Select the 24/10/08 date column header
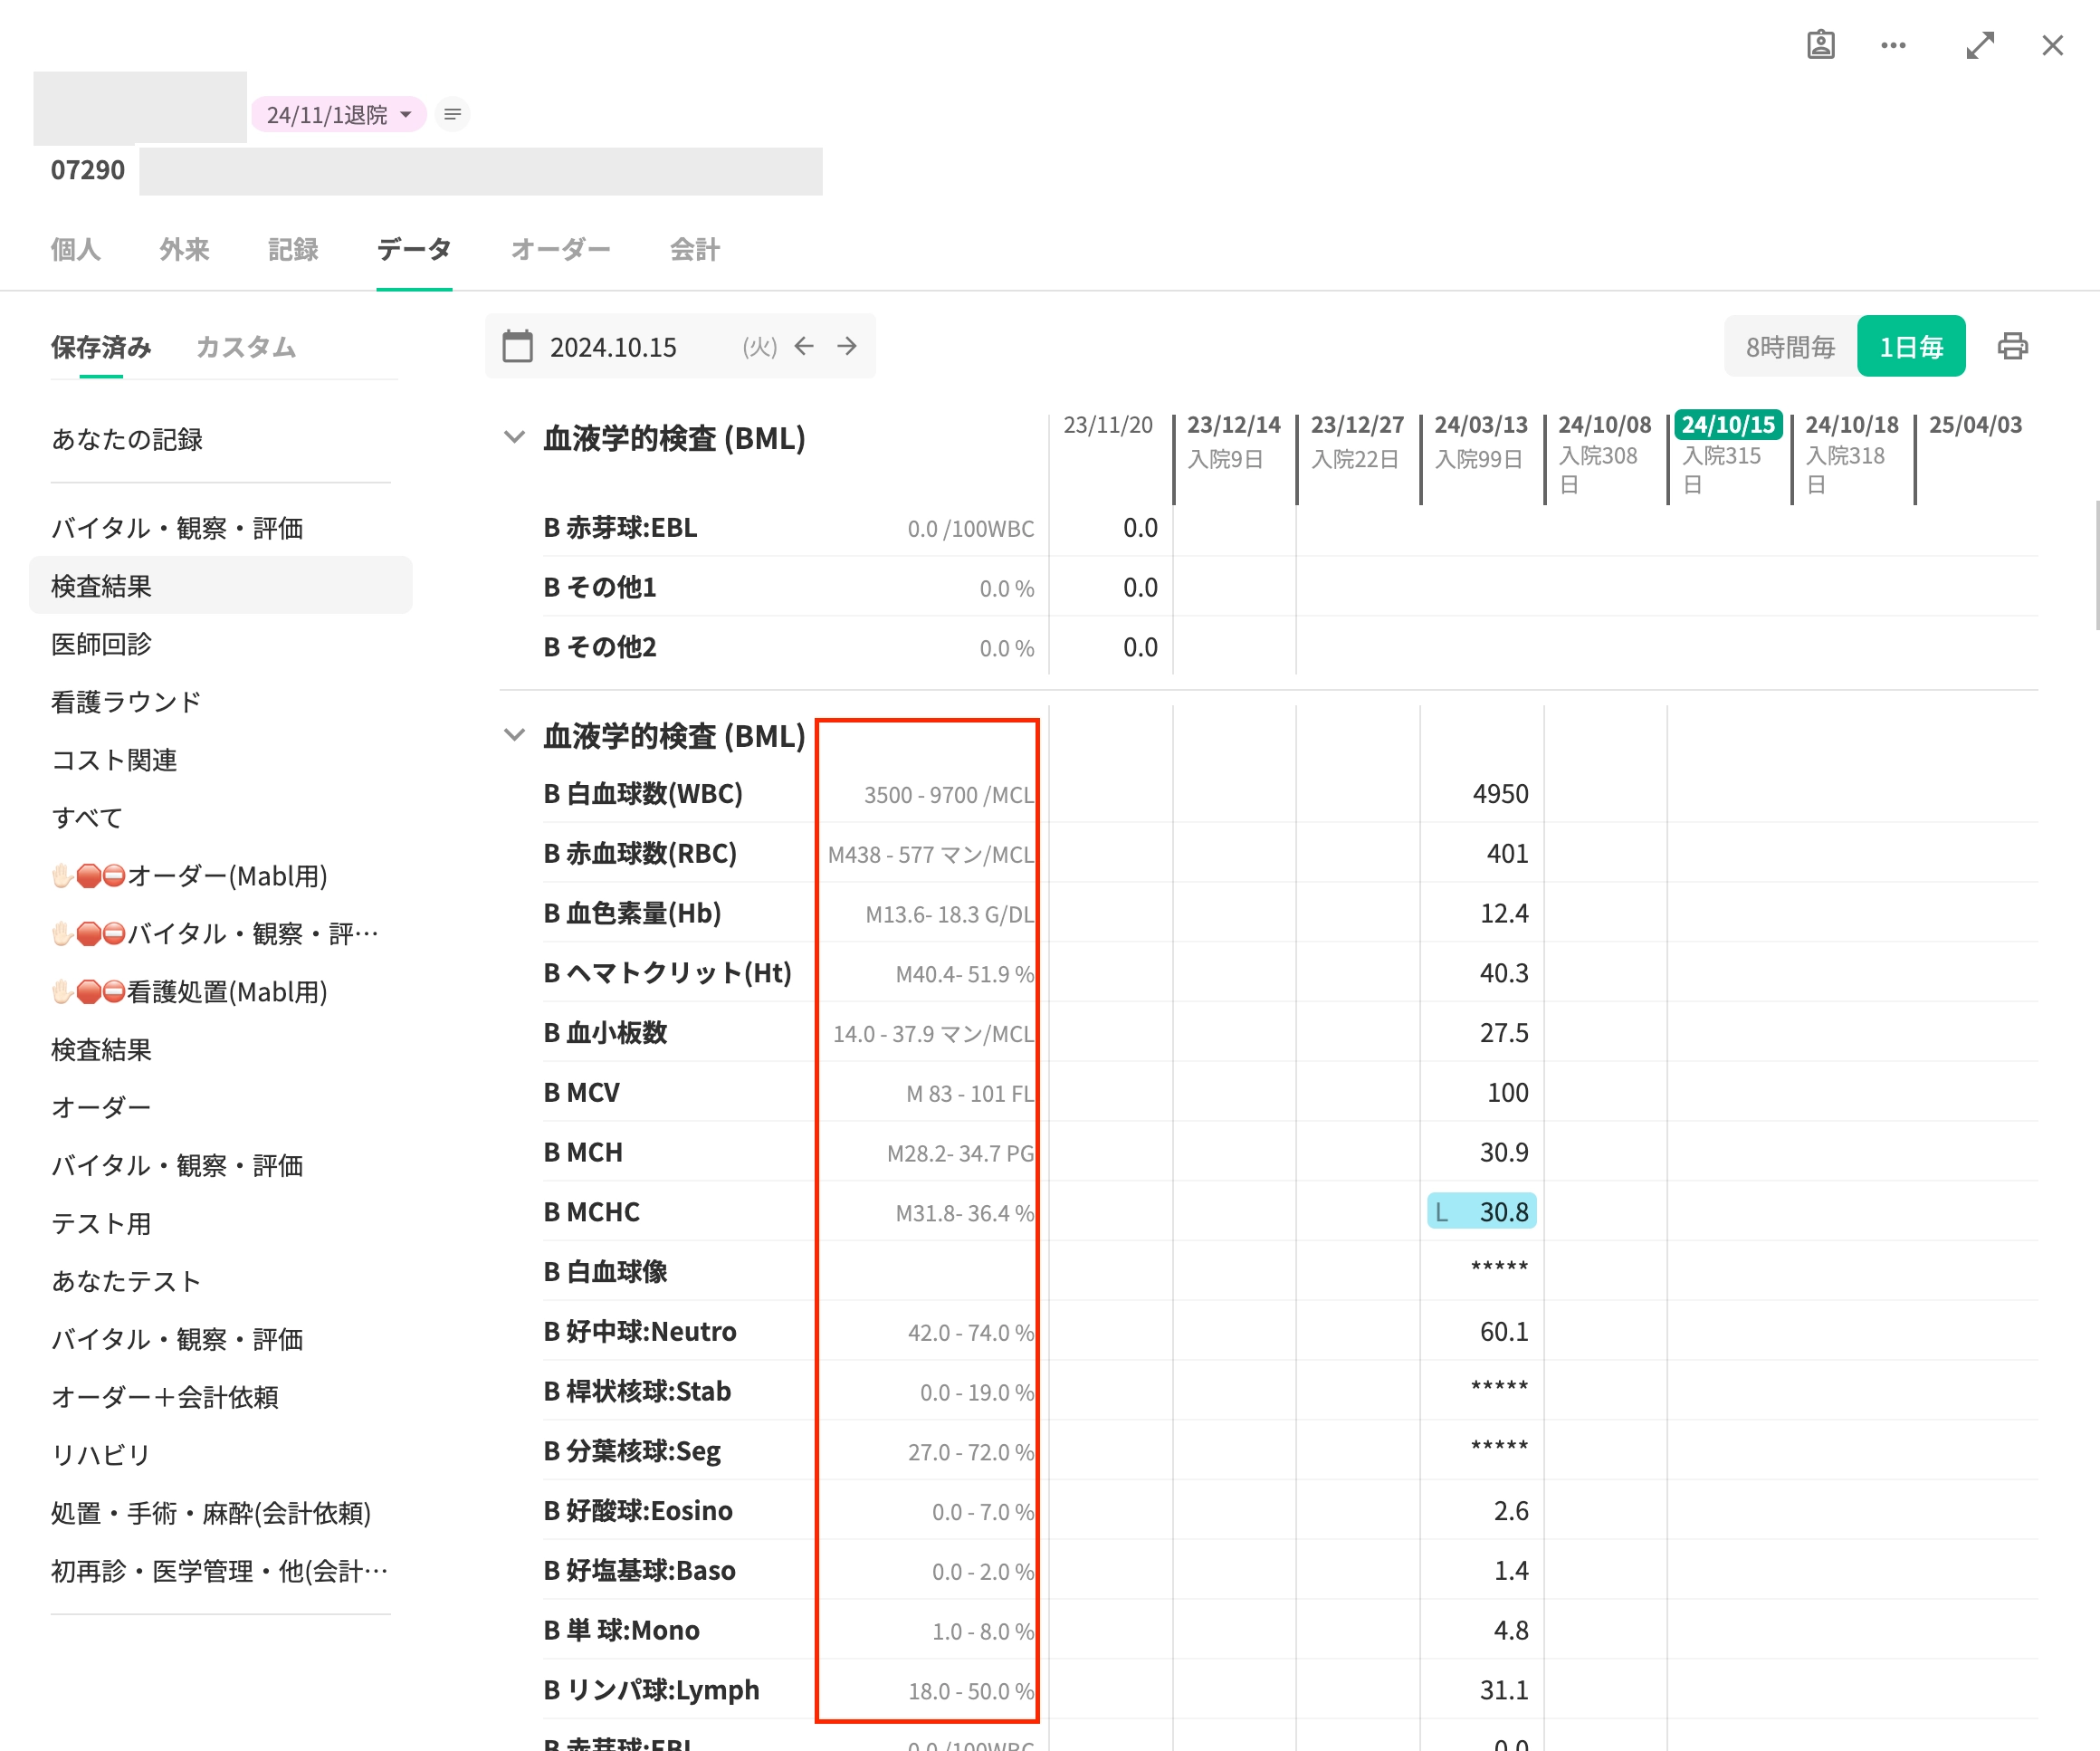Image resolution: width=2100 pixels, height=1751 pixels. tap(1604, 425)
